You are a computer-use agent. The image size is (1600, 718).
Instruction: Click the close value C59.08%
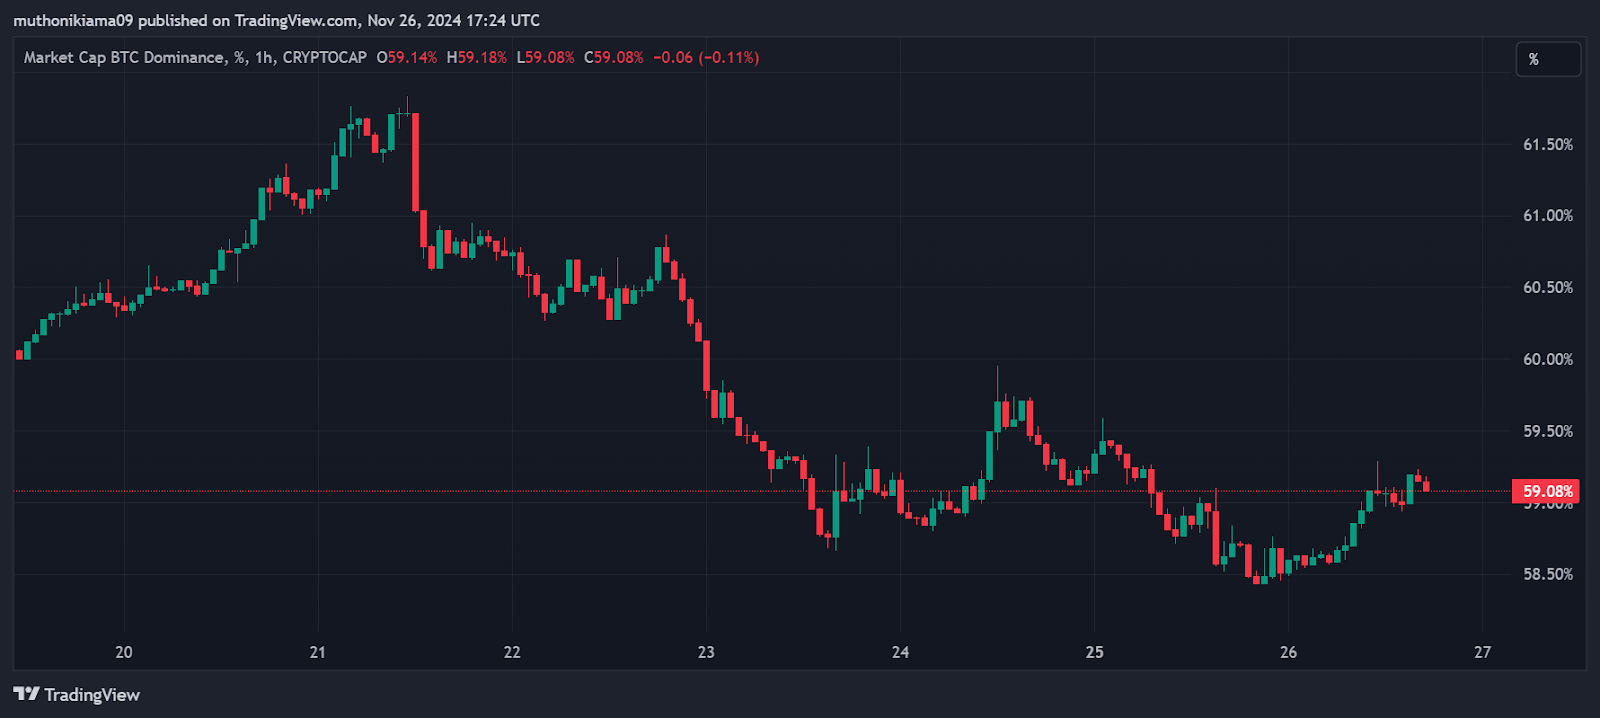coord(614,57)
